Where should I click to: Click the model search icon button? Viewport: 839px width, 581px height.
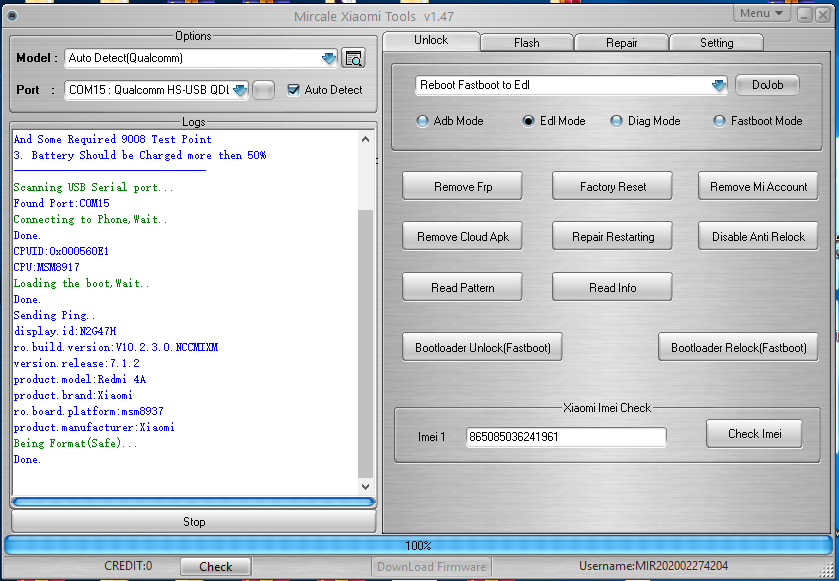[x=353, y=58]
